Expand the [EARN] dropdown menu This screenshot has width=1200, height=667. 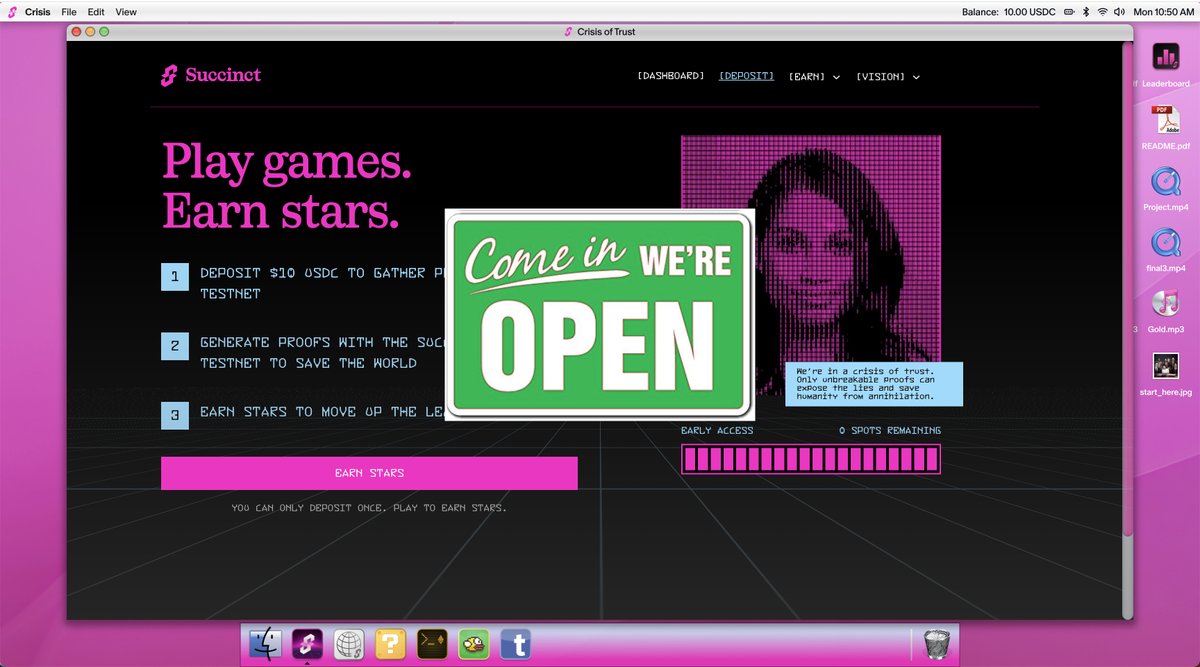(x=814, y=77)
